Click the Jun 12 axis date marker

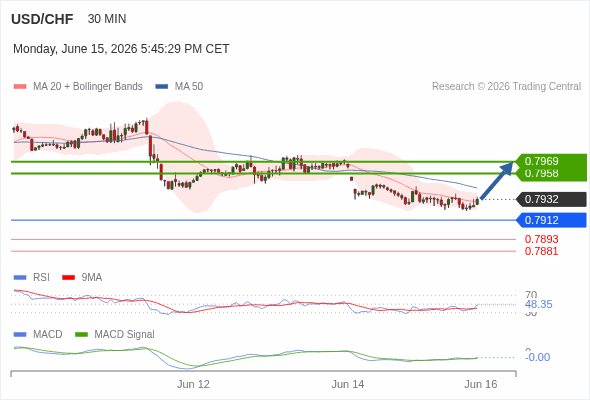coord(193,384)
